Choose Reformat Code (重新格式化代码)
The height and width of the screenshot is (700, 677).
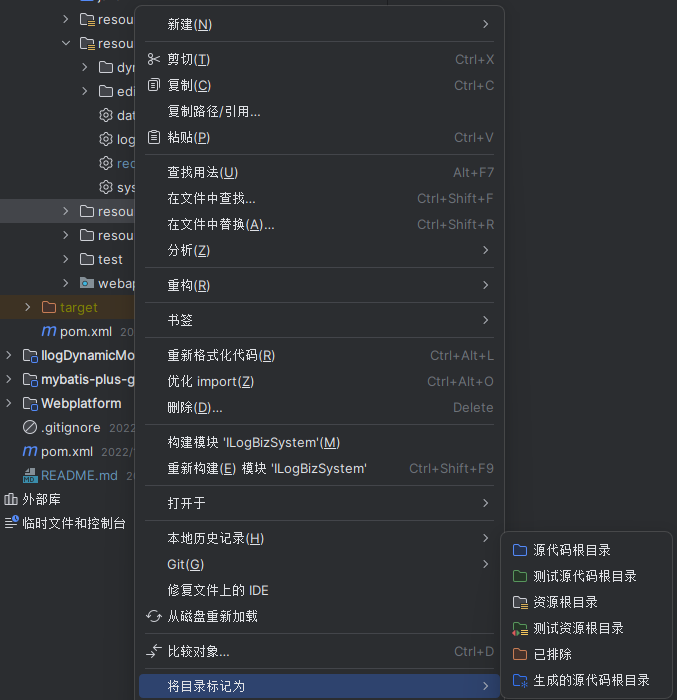(x=221, y=356)
